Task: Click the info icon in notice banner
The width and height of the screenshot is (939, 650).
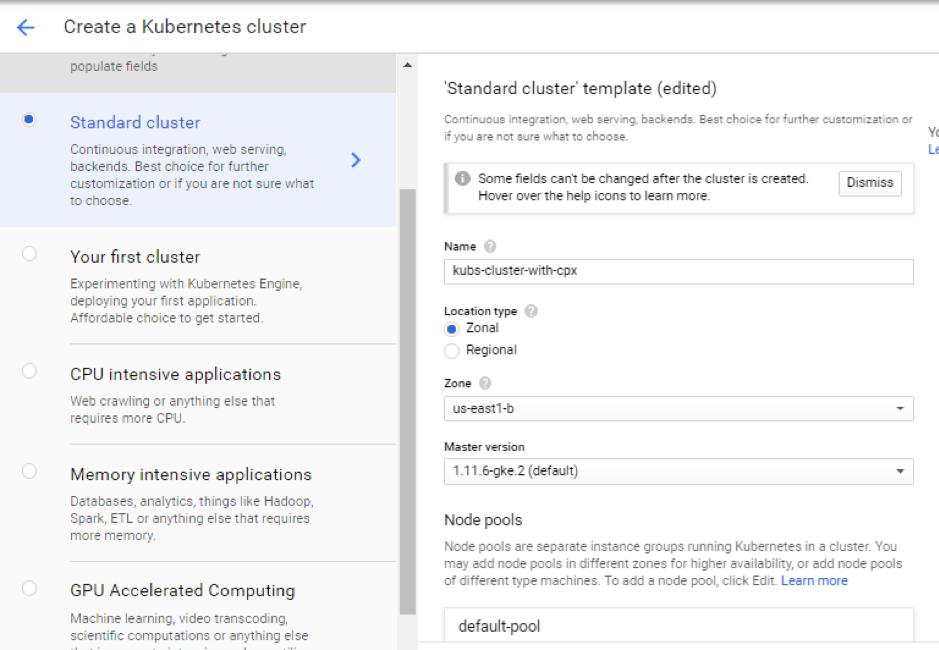Action: coord(462,179)
